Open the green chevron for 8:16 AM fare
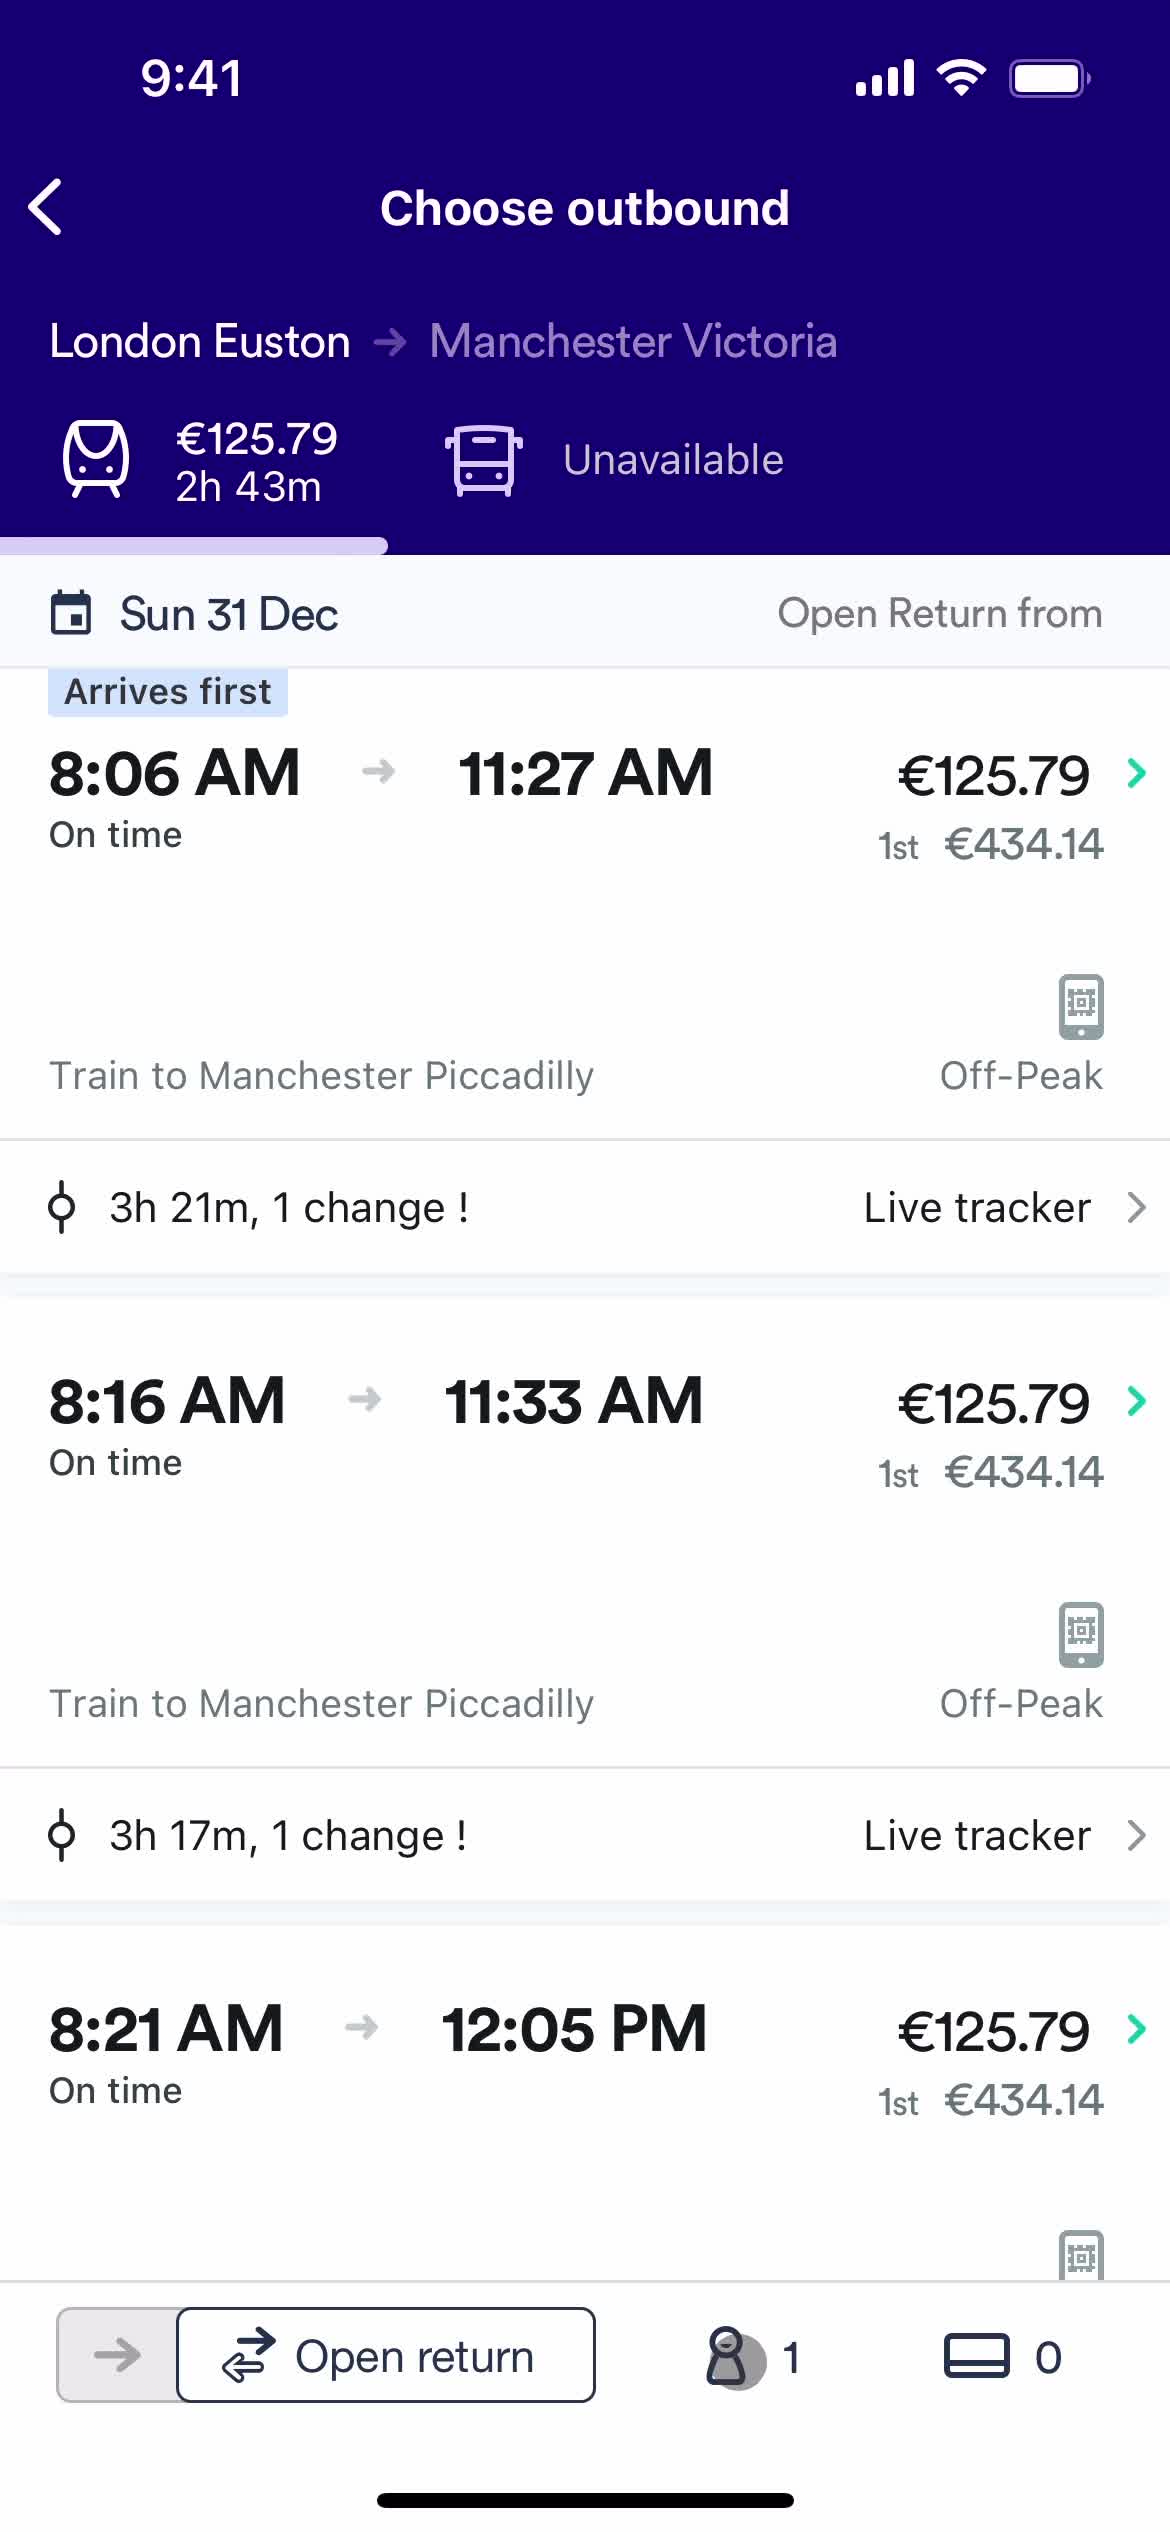 click(1136, 1401)
